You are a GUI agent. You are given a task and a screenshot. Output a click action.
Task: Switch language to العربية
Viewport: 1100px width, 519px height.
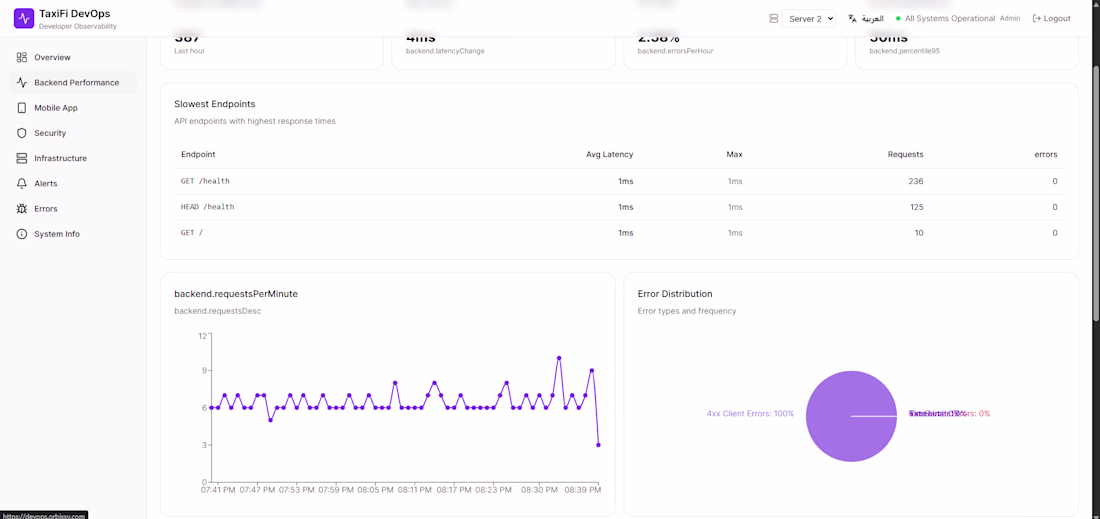tap(873, 19)
